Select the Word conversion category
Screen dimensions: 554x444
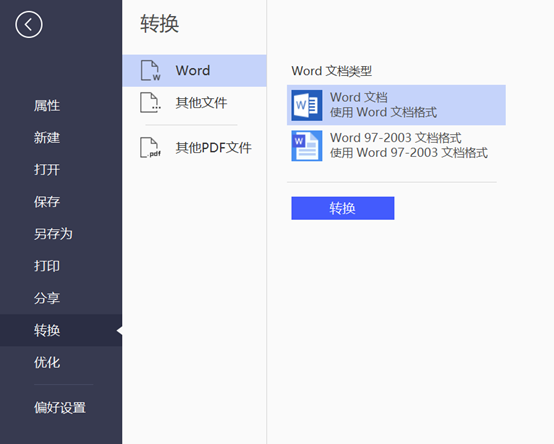194,70
